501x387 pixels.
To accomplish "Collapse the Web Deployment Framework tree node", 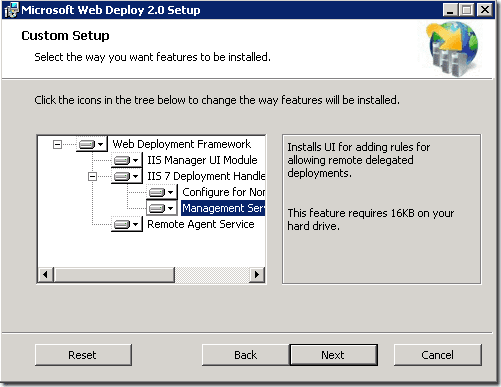I will click(57, 144).
